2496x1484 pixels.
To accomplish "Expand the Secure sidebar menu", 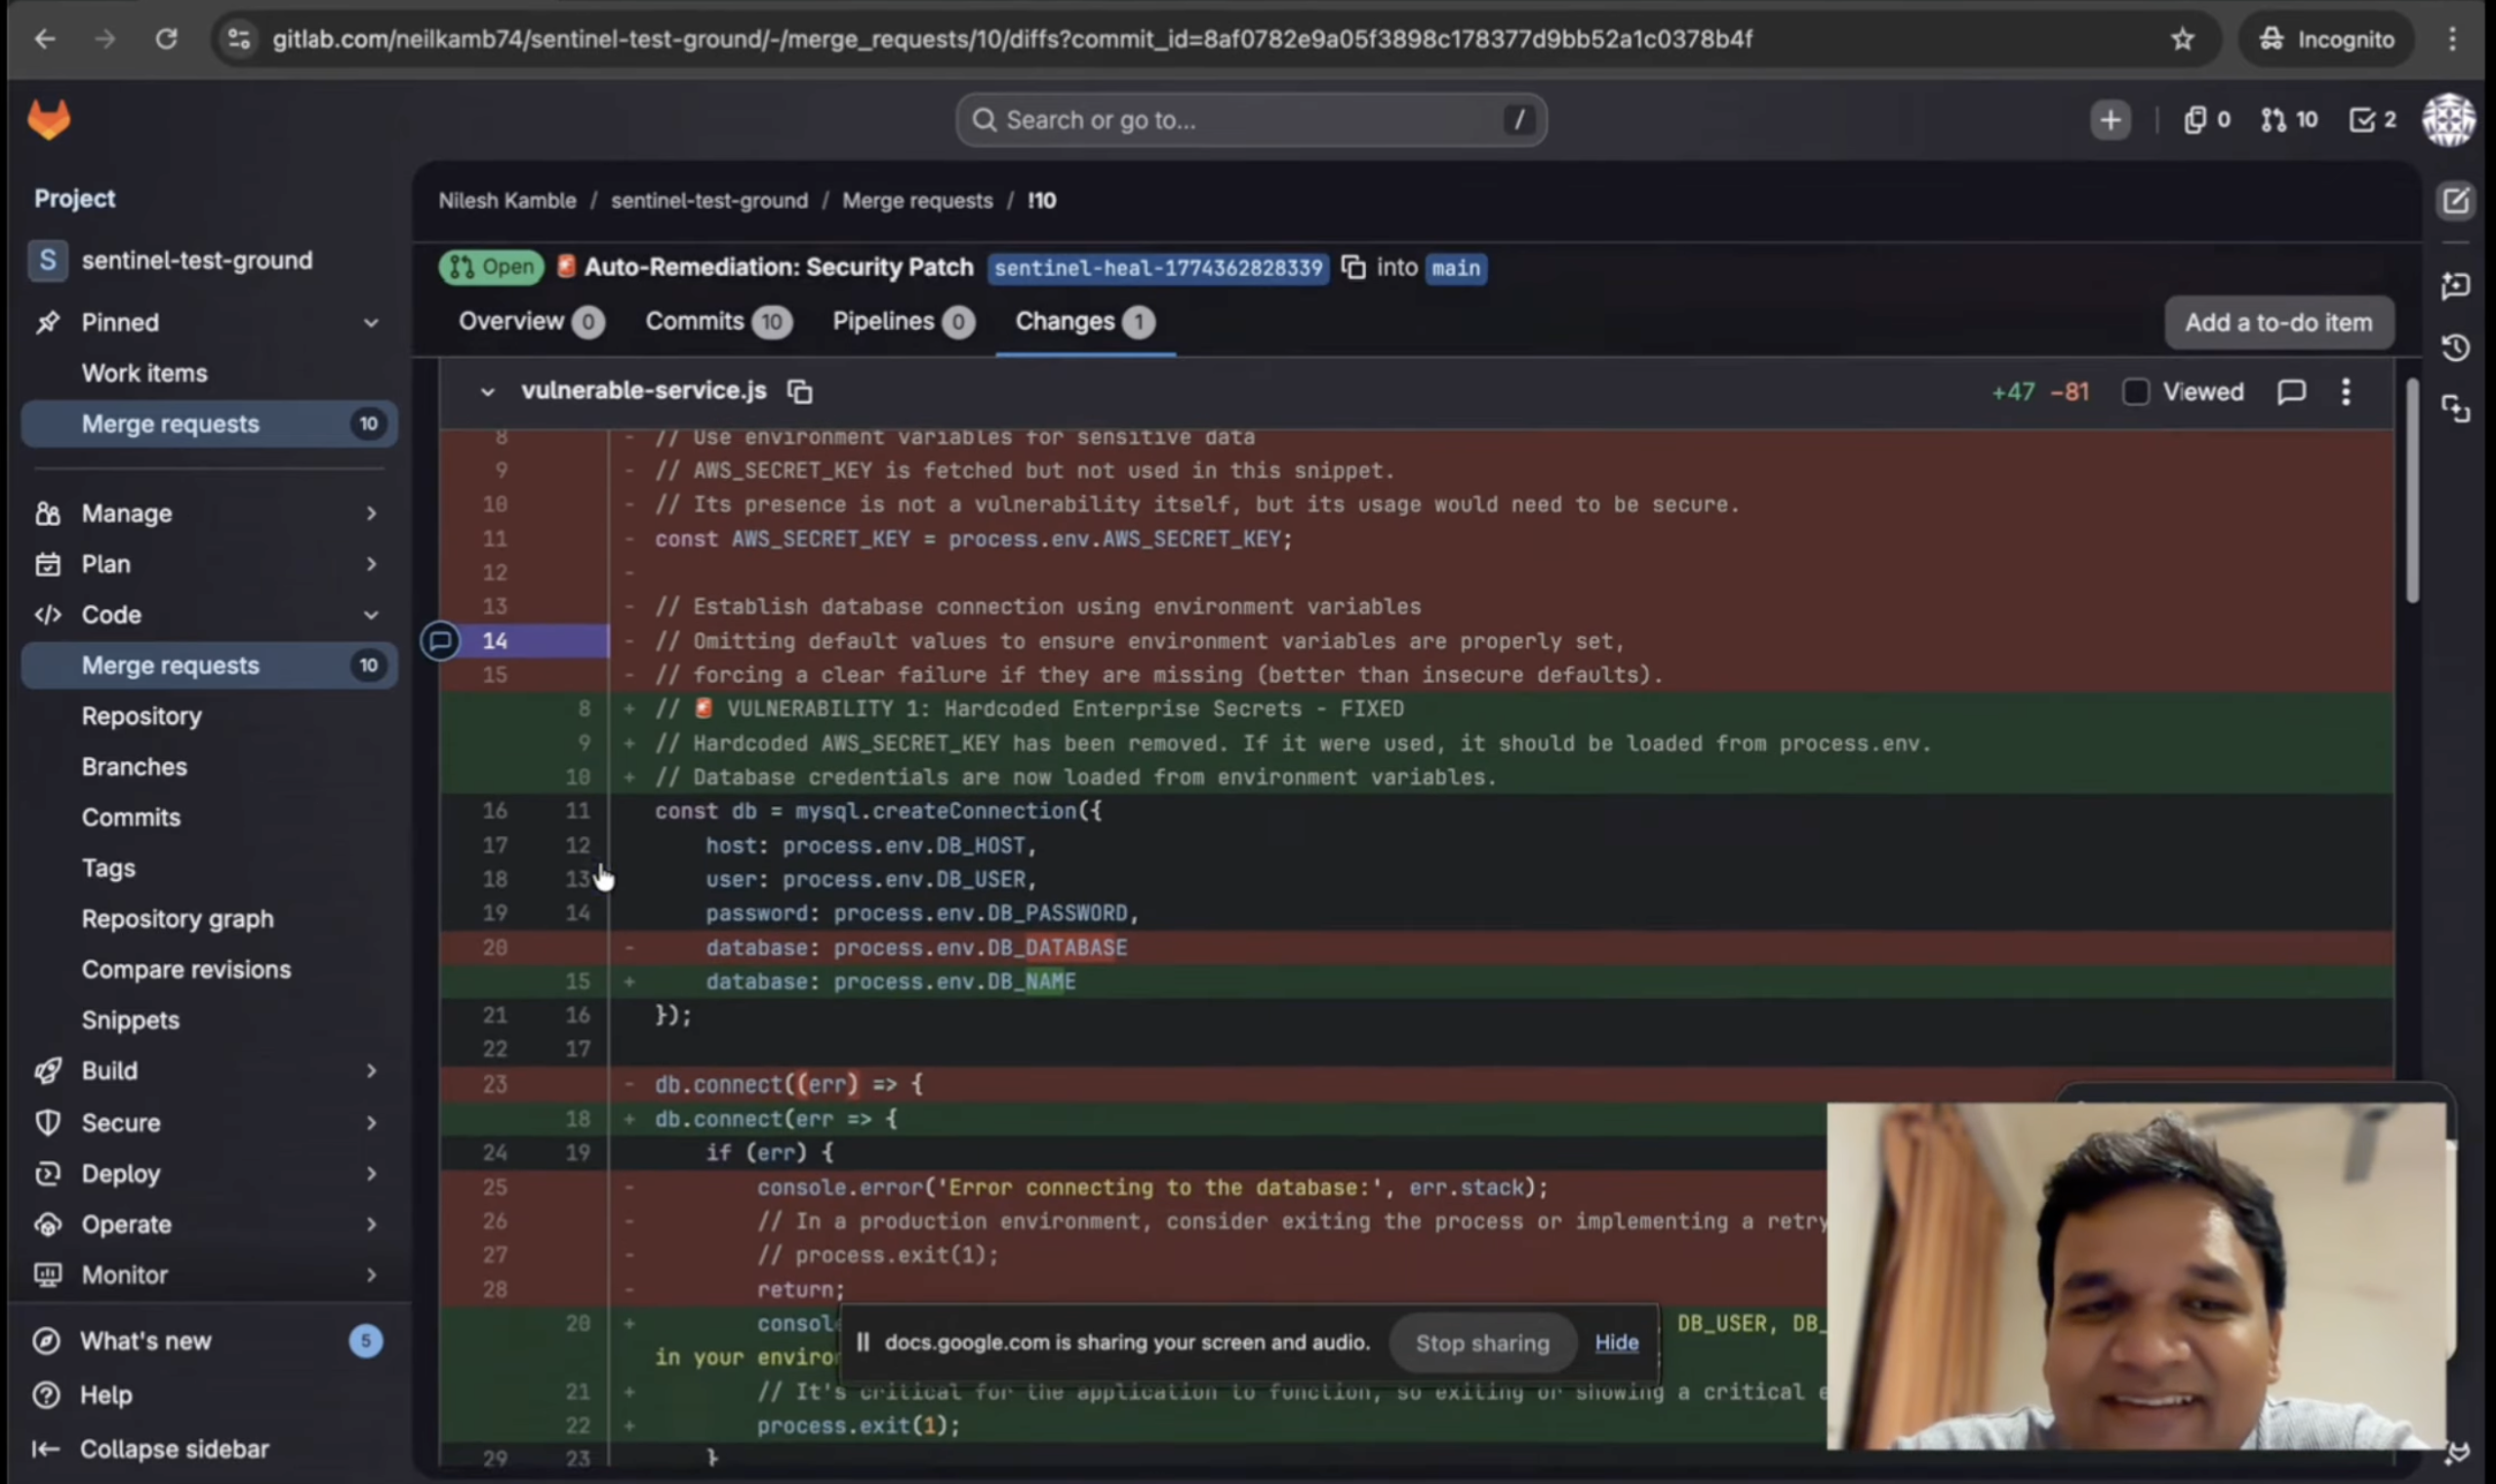I will point(371,1122).
